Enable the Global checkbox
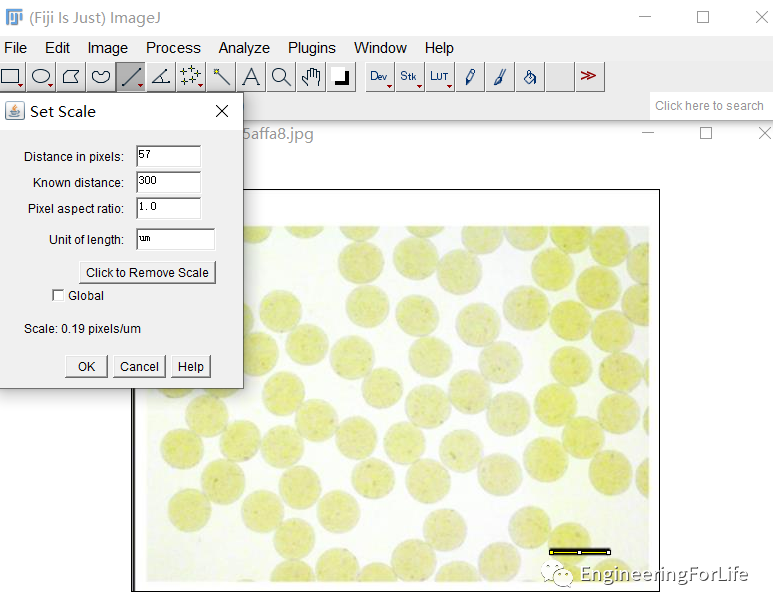Image resolution: width=773 pixels, height=609 pixels. (58, 295)
